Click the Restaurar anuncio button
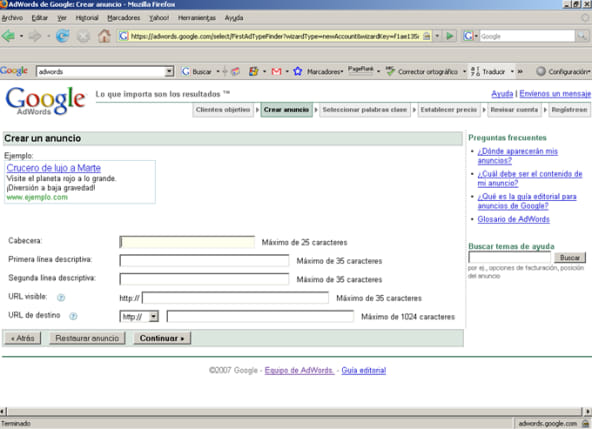 (x=87, y=338)
